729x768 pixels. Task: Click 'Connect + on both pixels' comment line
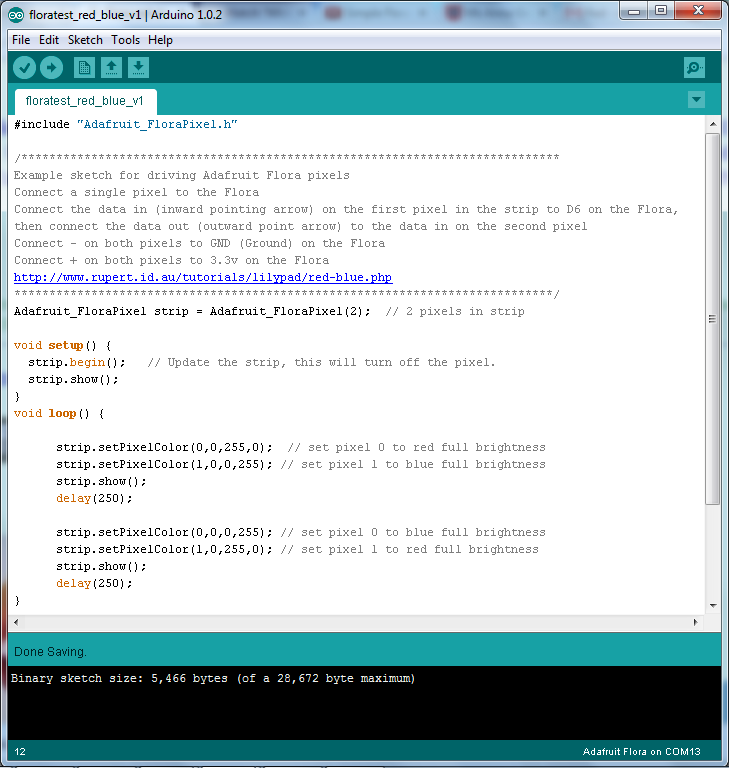tap(171, 261)
